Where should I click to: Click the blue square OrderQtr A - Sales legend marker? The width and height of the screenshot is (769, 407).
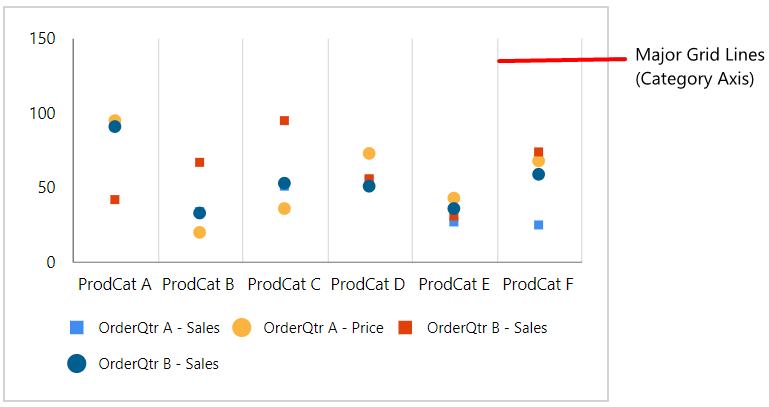[77, 328]
